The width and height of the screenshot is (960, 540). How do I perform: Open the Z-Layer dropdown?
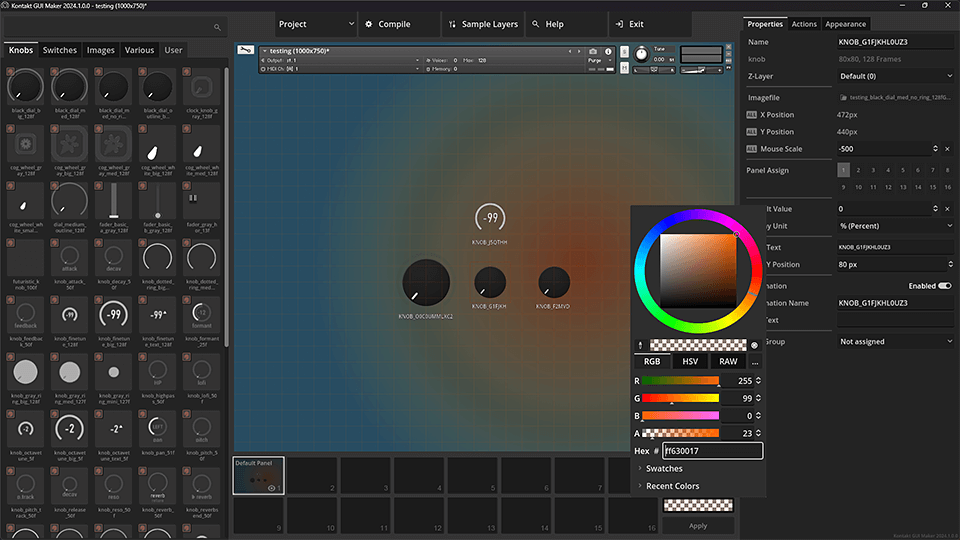tap(895, 76)
